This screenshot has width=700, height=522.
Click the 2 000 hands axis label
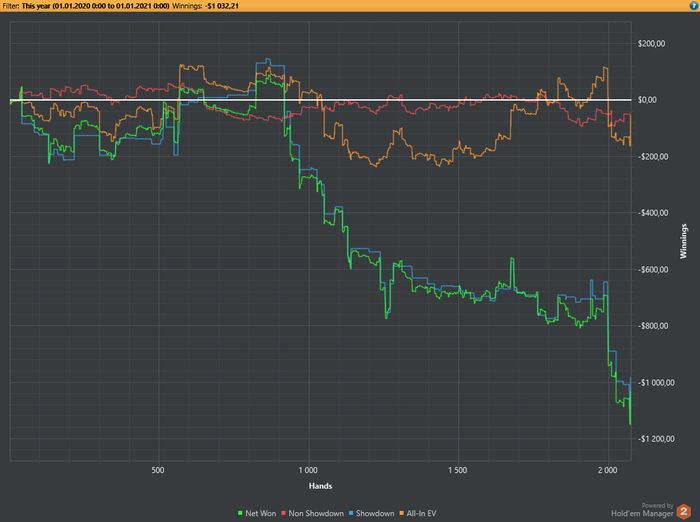tap(608, 470)
